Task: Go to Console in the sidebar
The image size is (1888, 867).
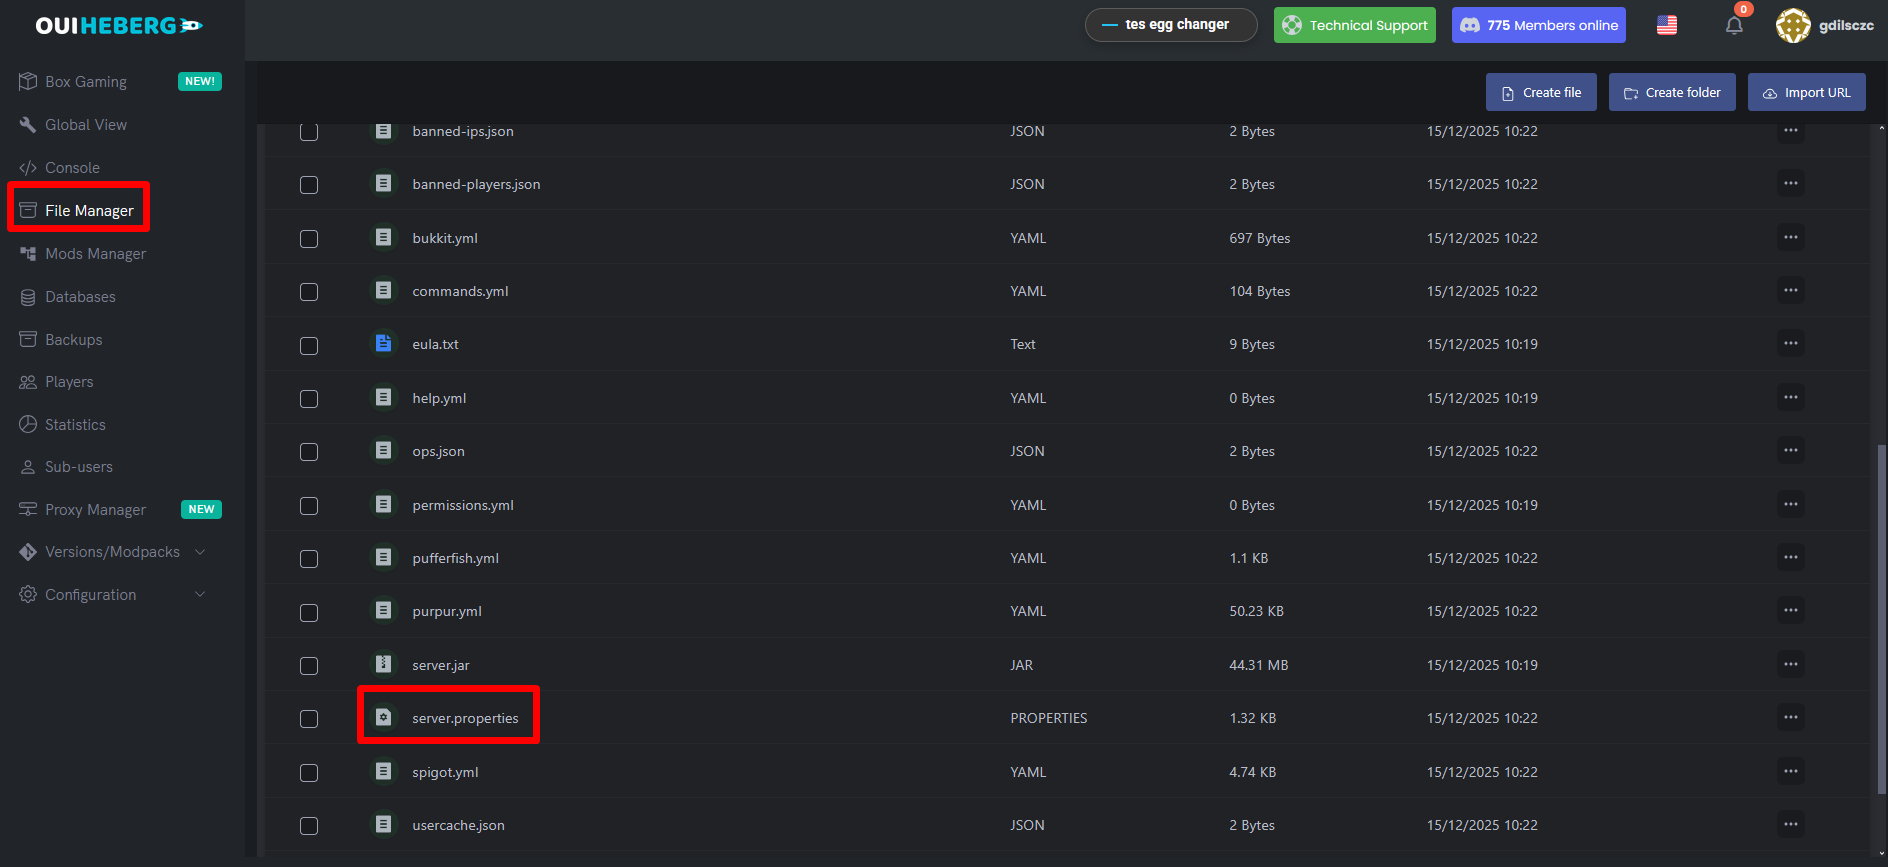Action: point(72,168)
